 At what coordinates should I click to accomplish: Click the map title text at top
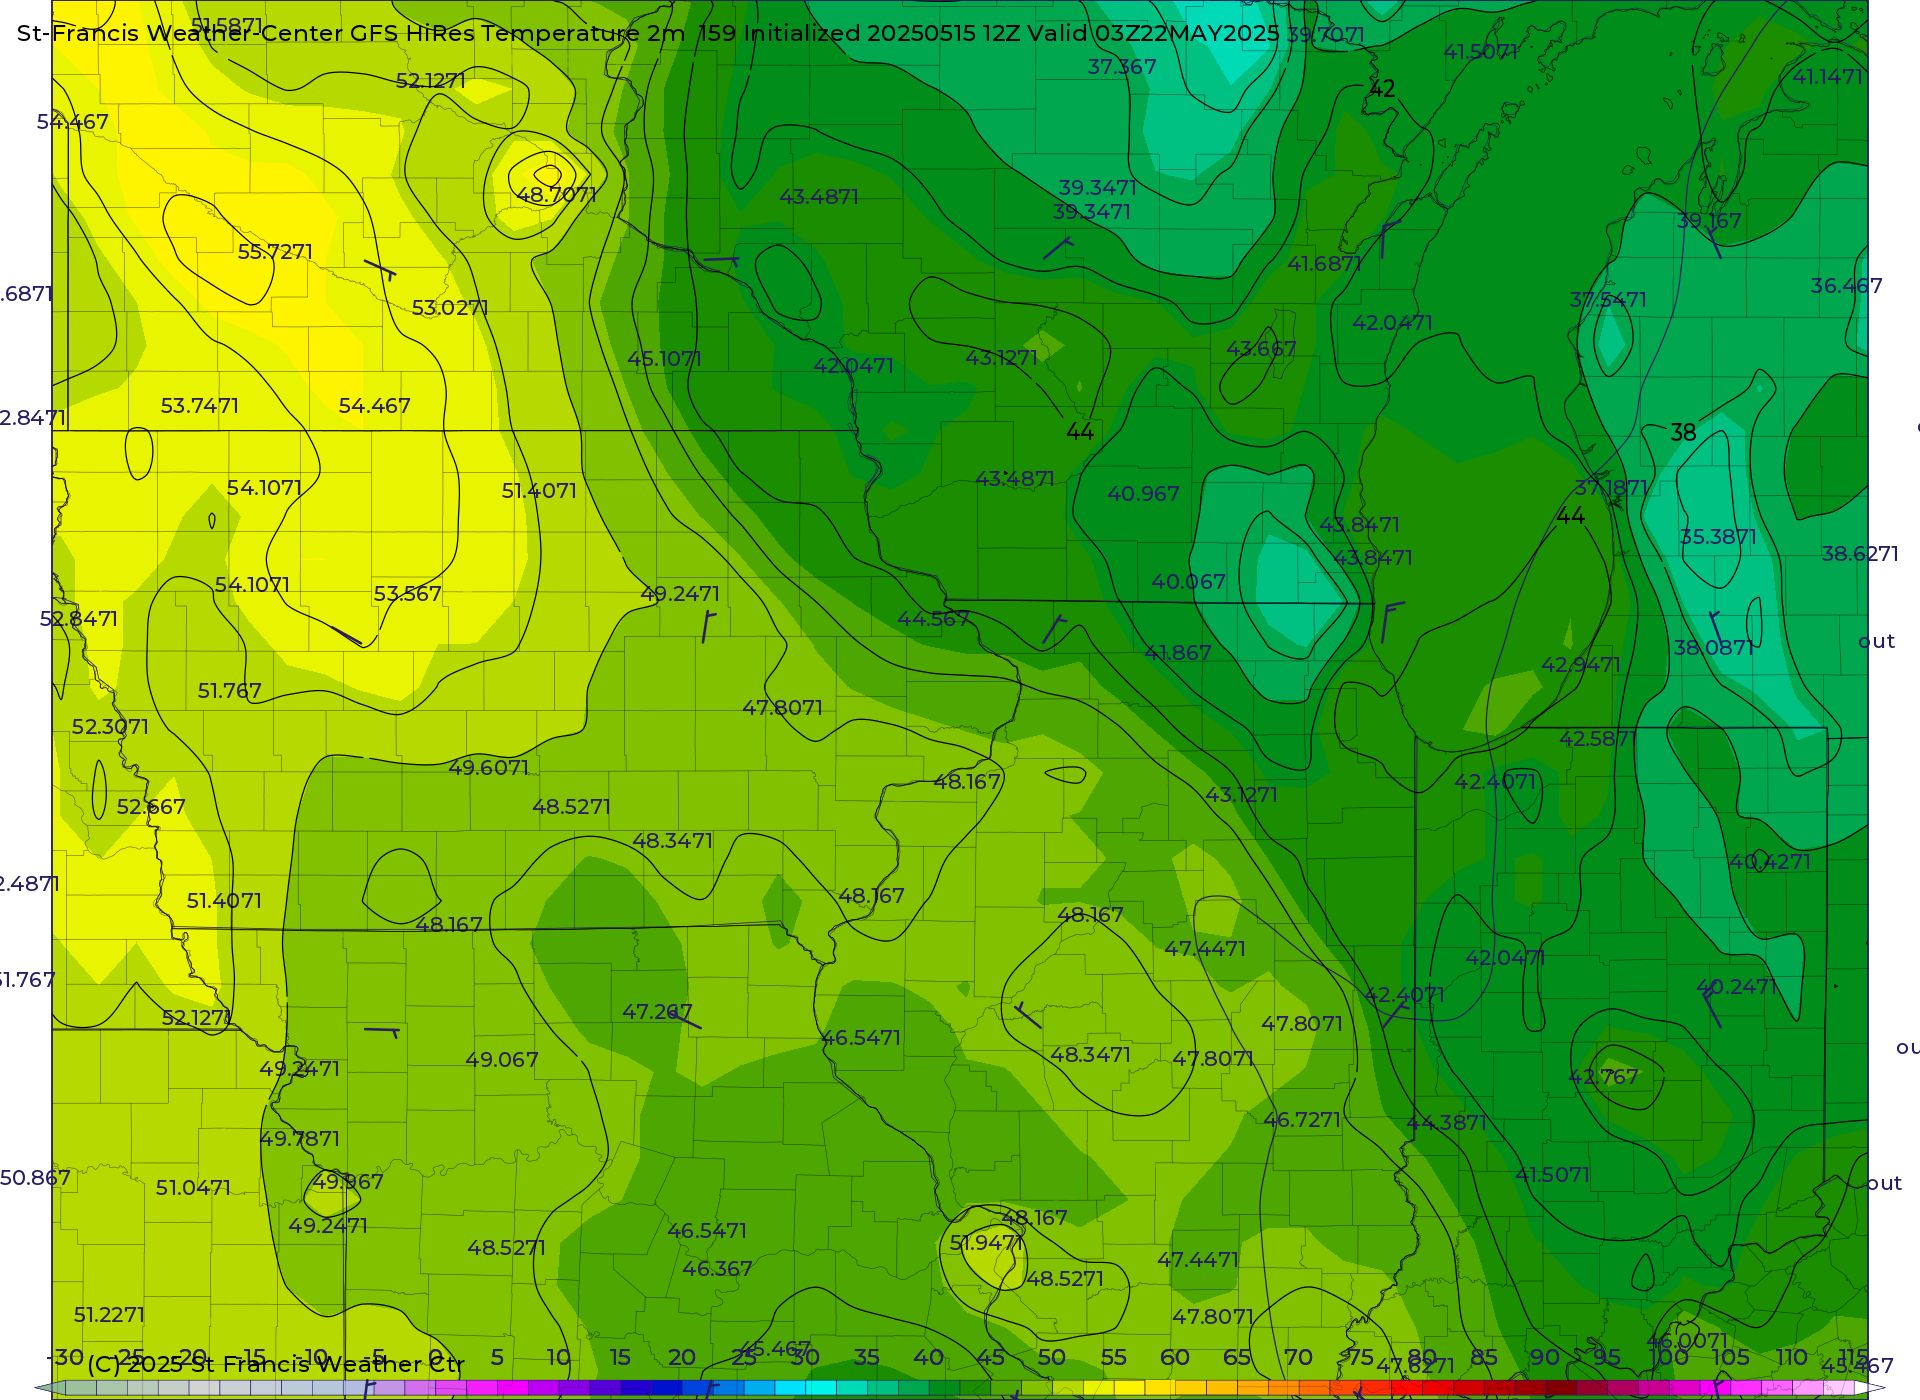[648, 33]
